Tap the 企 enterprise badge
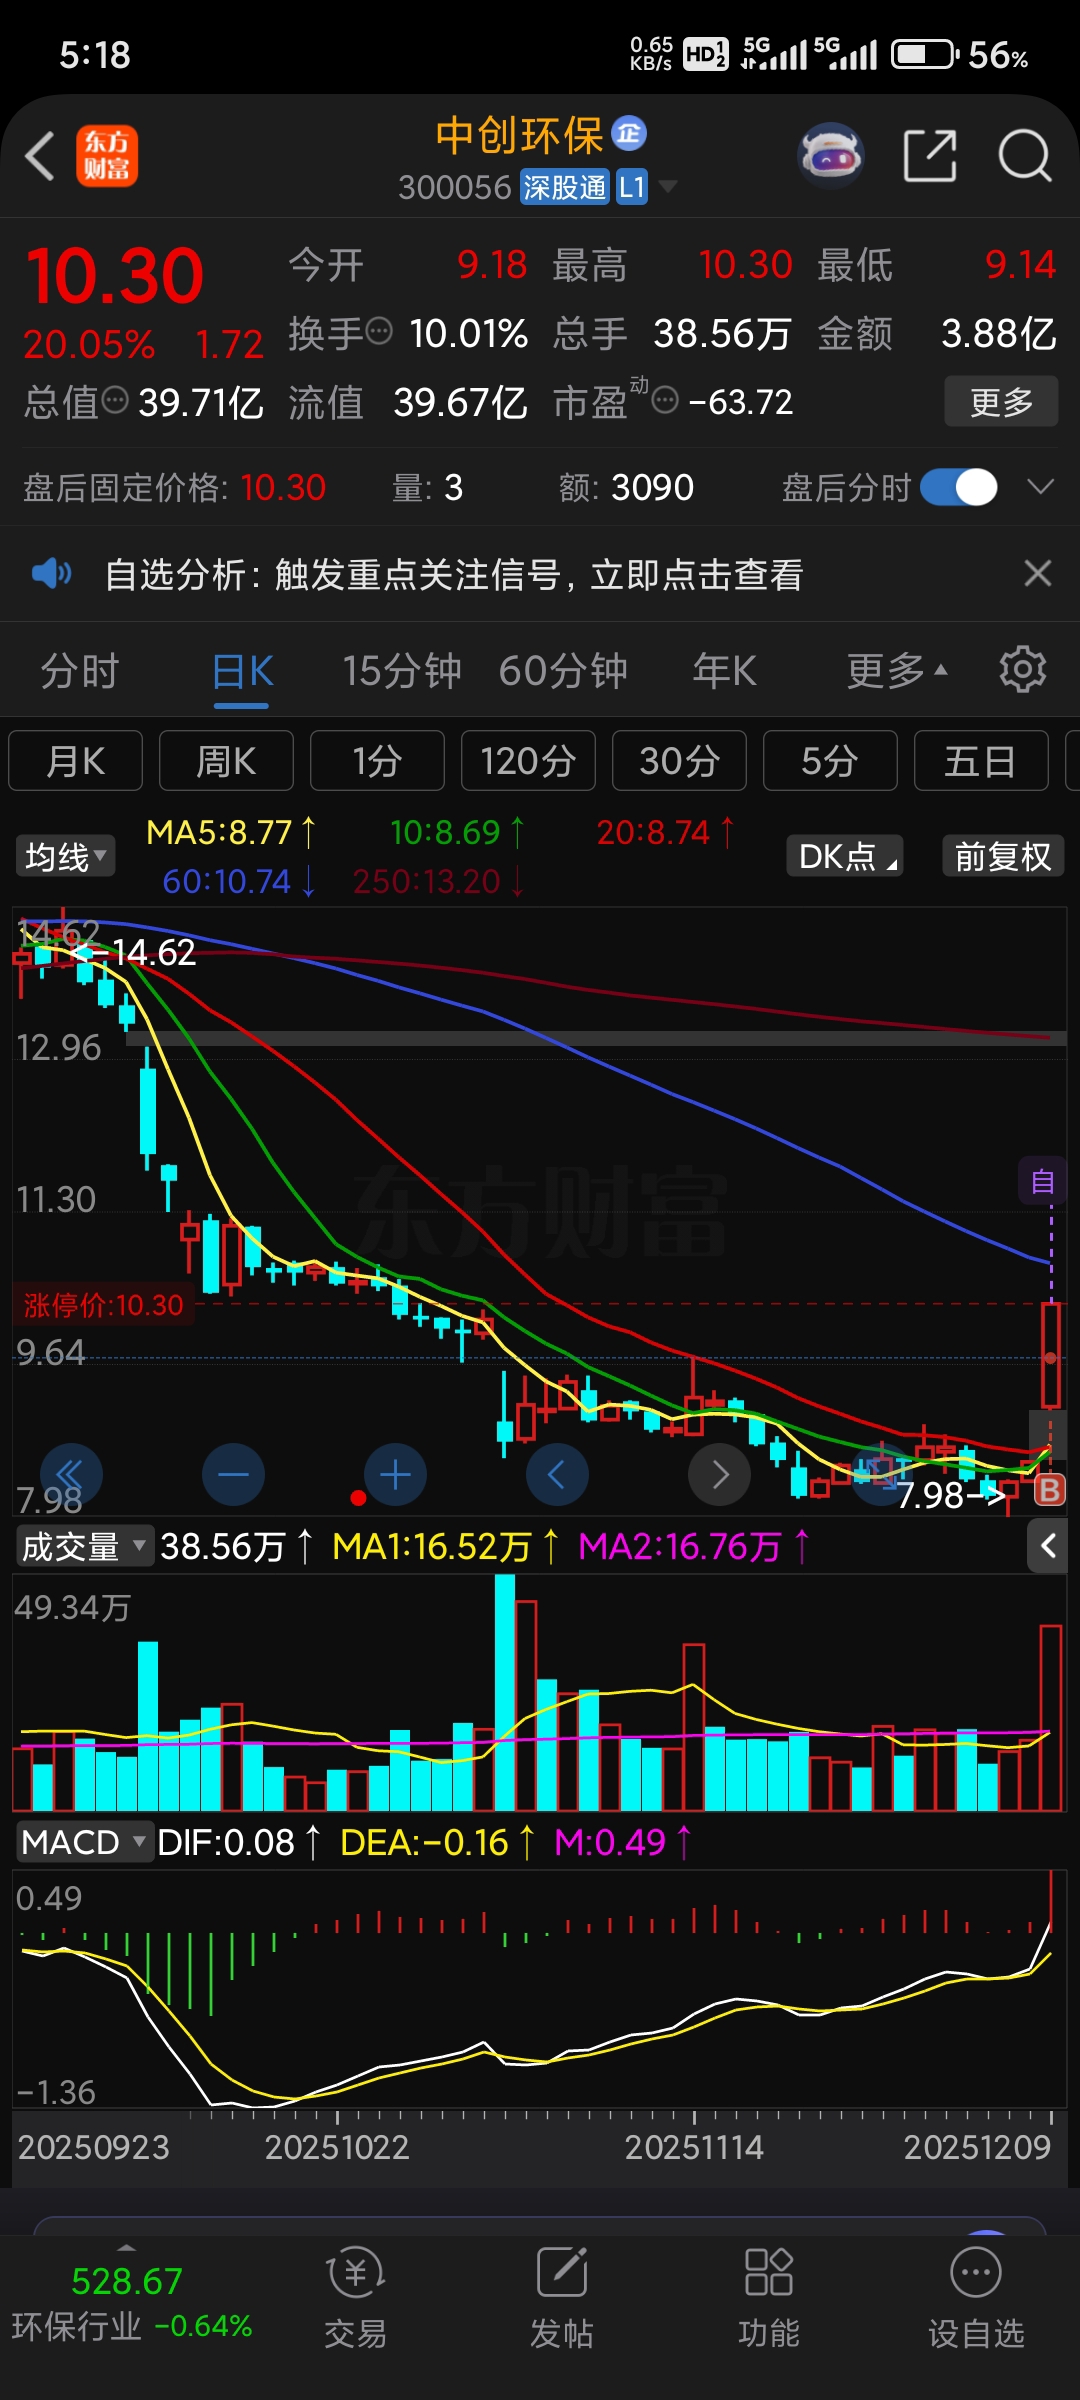 click(x=629, y=134)
